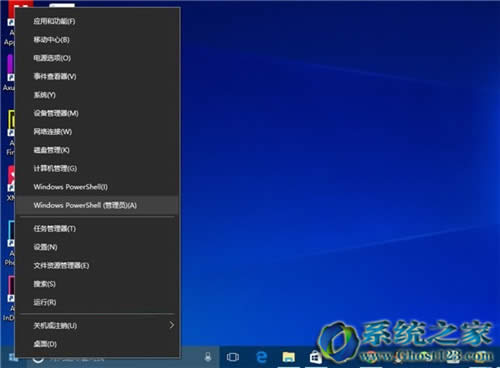500x368 pixels.
Task: Expand the 关机或注销(U) submenu arrow
Action: (x=171, y=325)
